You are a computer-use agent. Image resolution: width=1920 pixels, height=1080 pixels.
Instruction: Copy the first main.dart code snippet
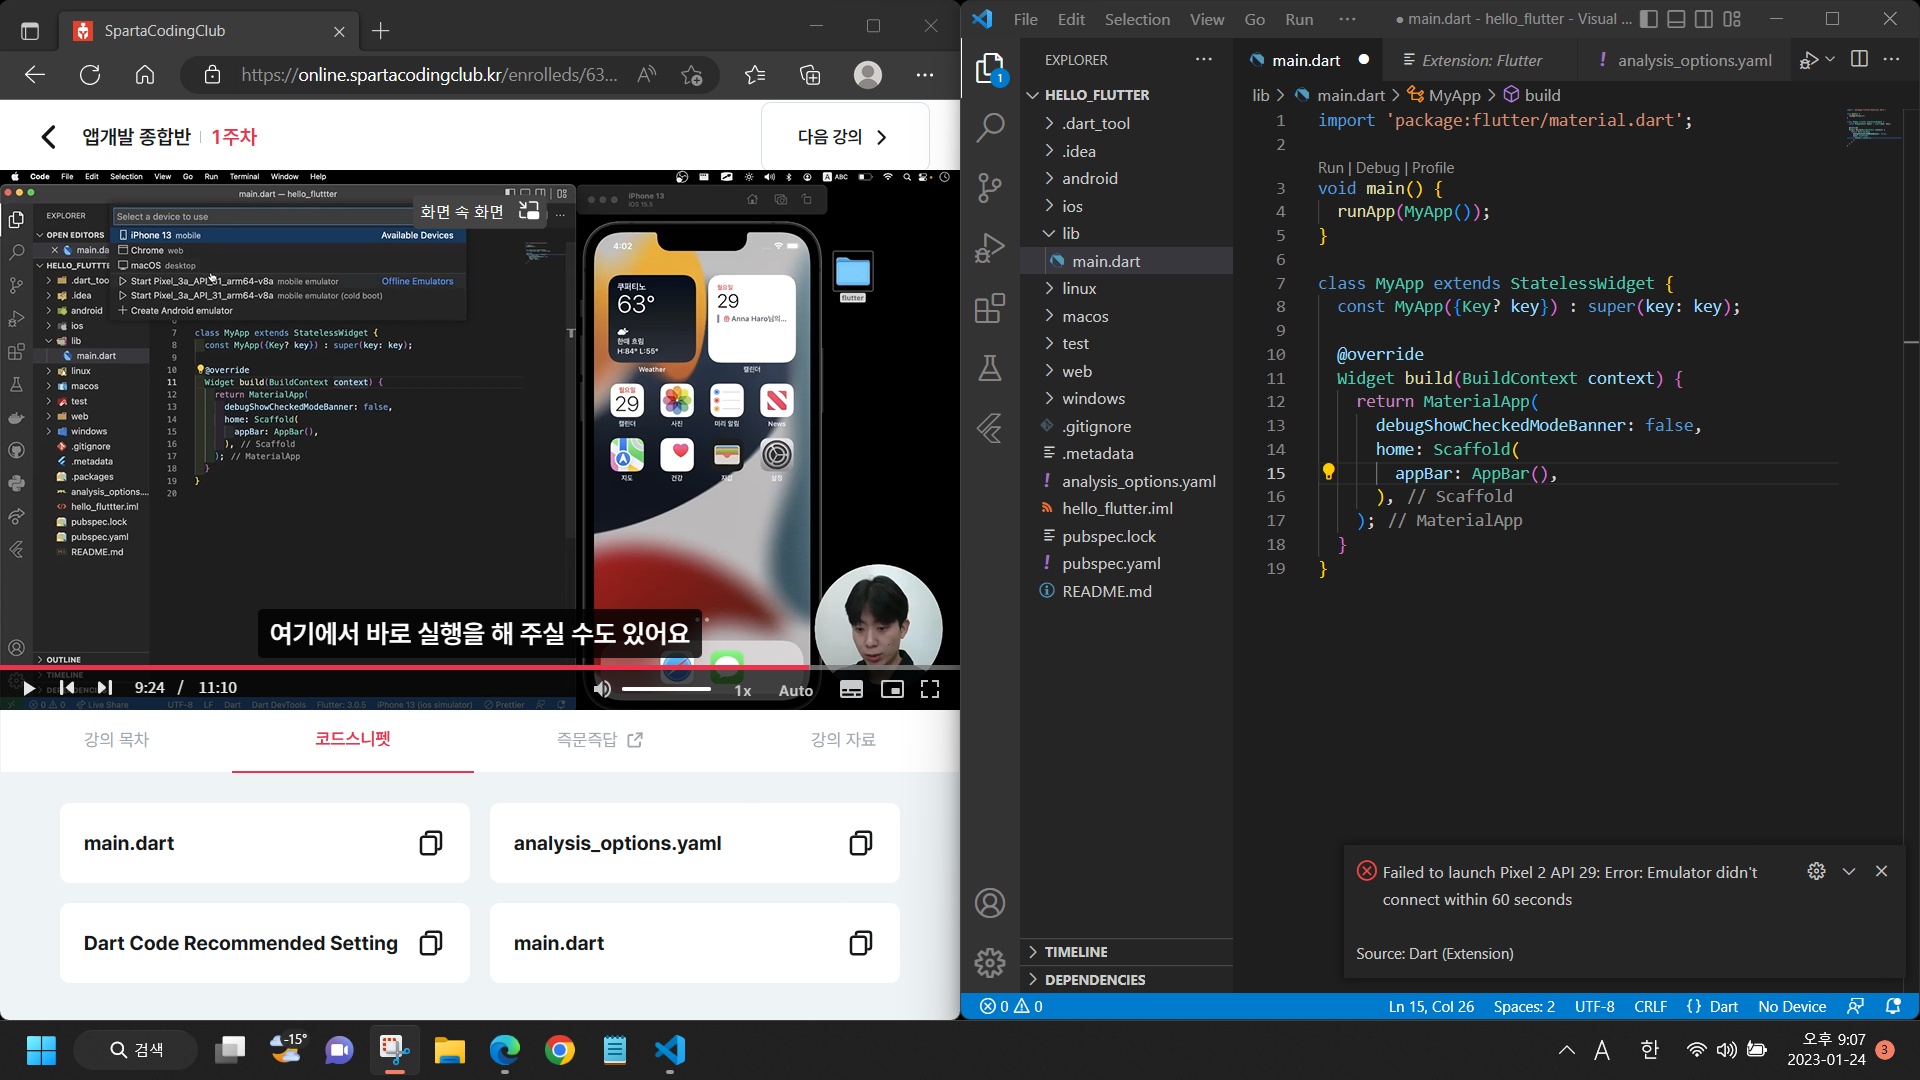[431, 843]
